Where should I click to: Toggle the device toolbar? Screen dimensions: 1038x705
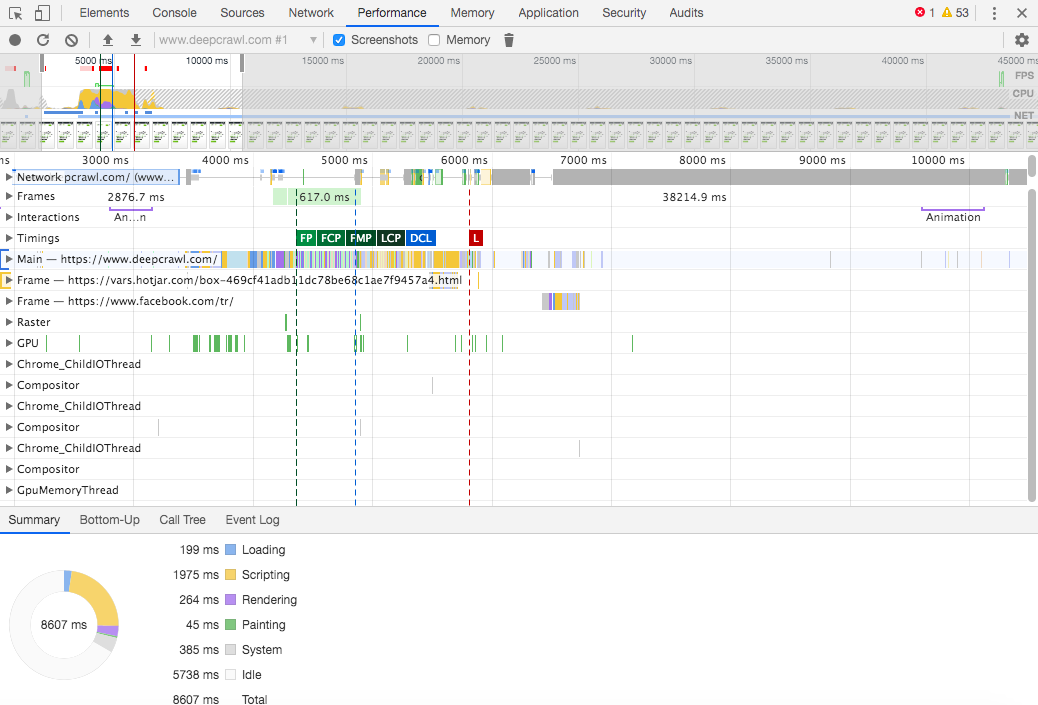pyautogui.click(x=40, y=12)
